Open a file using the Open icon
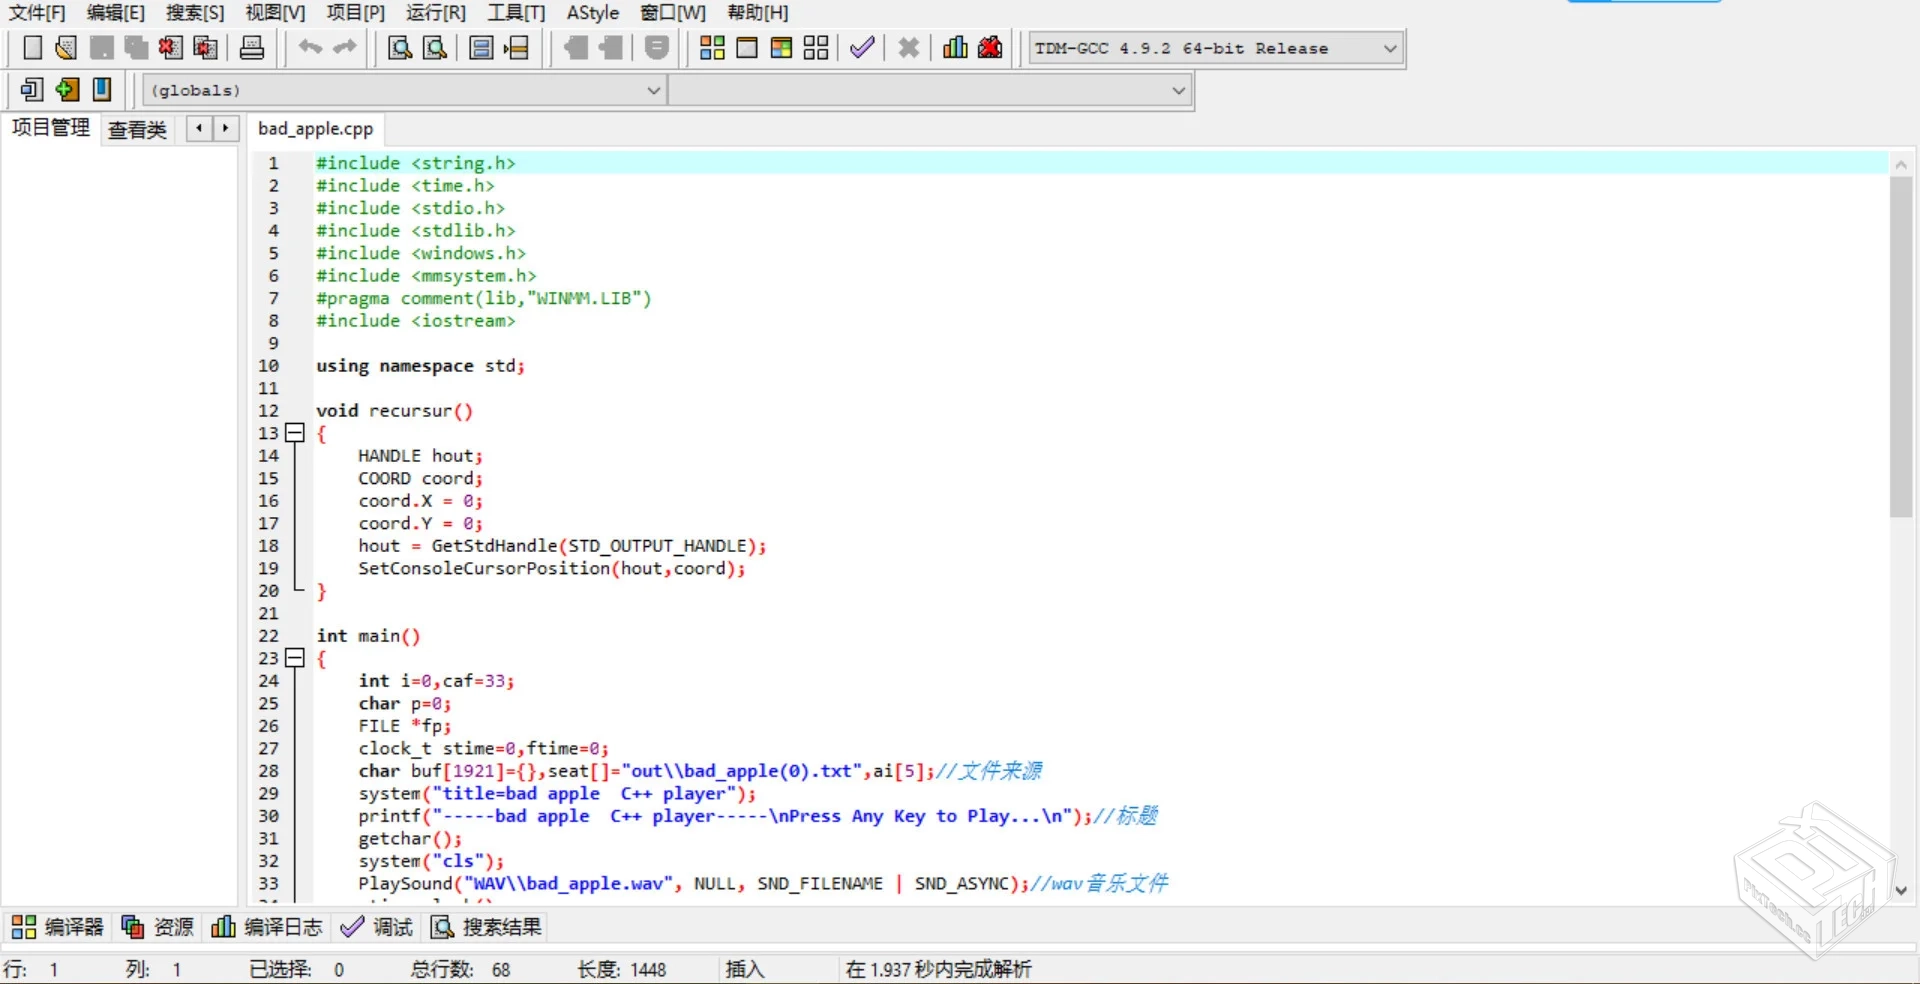The height and width of the screenshot is (984, 1920). coord(65,47)
